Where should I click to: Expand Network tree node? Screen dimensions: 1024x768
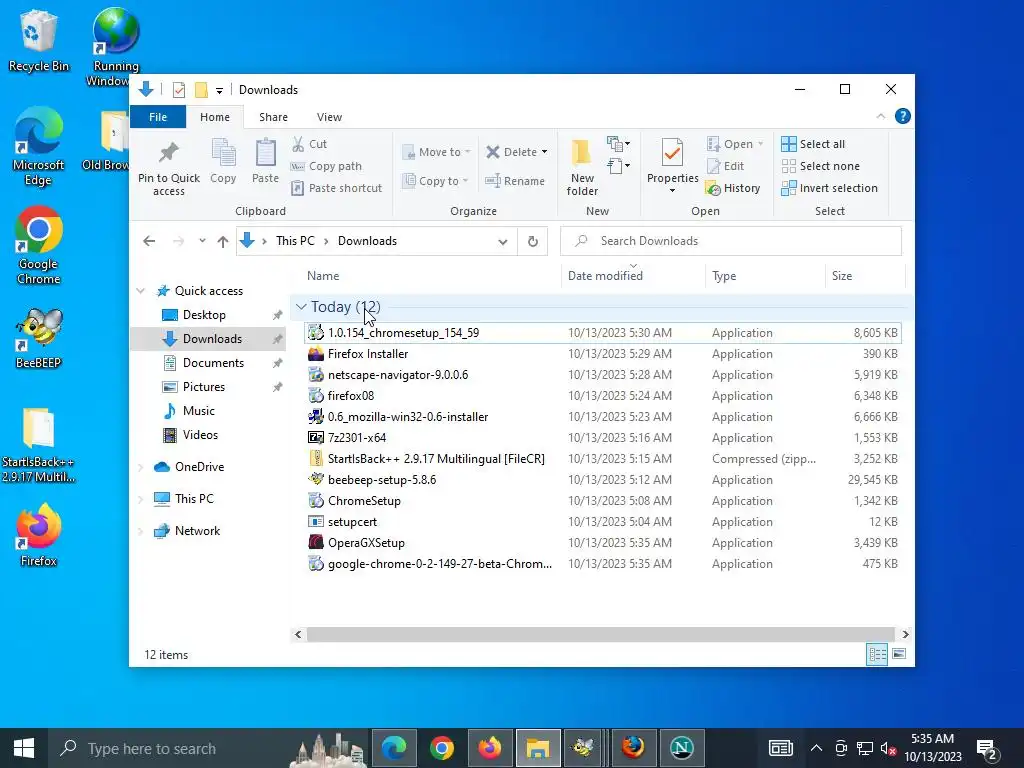(x=140, y=531)
